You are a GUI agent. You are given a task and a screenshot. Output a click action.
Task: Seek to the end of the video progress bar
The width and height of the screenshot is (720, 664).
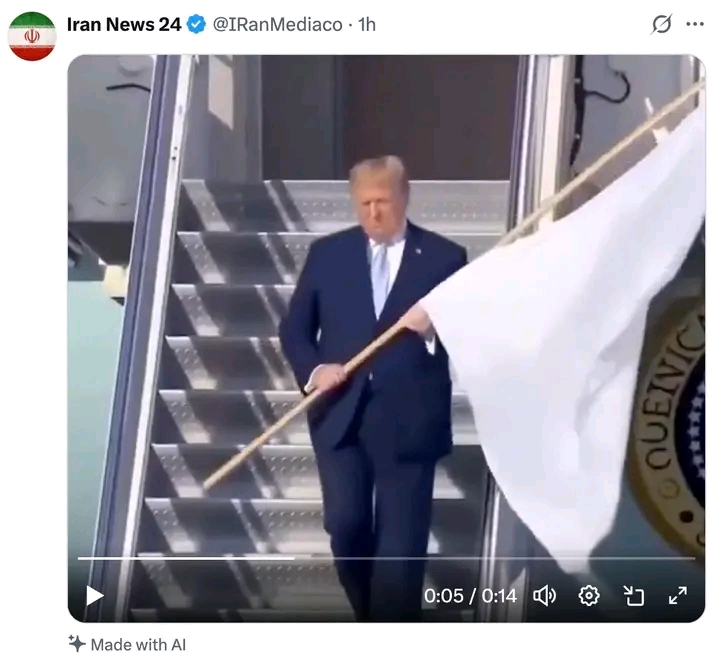coord(693,558)
